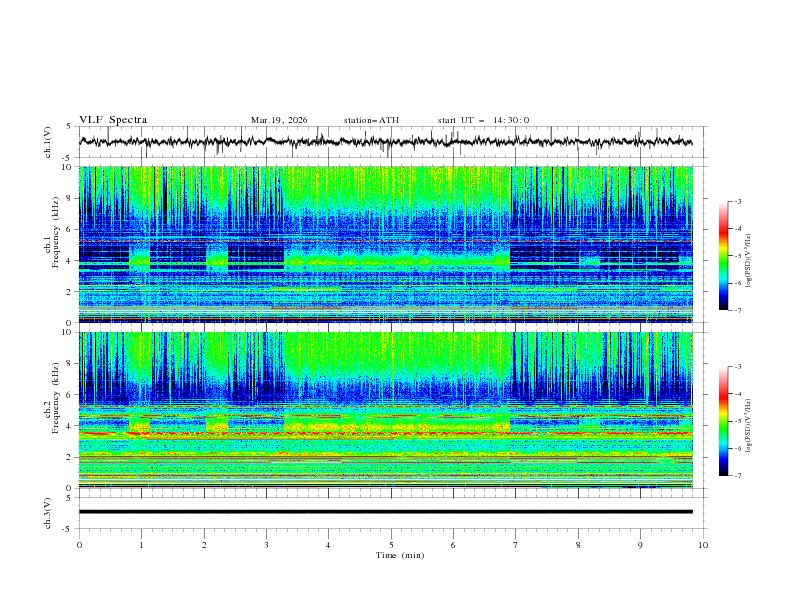Click time axis tick label '3'
792x612 pixels.
pos(266,545)
